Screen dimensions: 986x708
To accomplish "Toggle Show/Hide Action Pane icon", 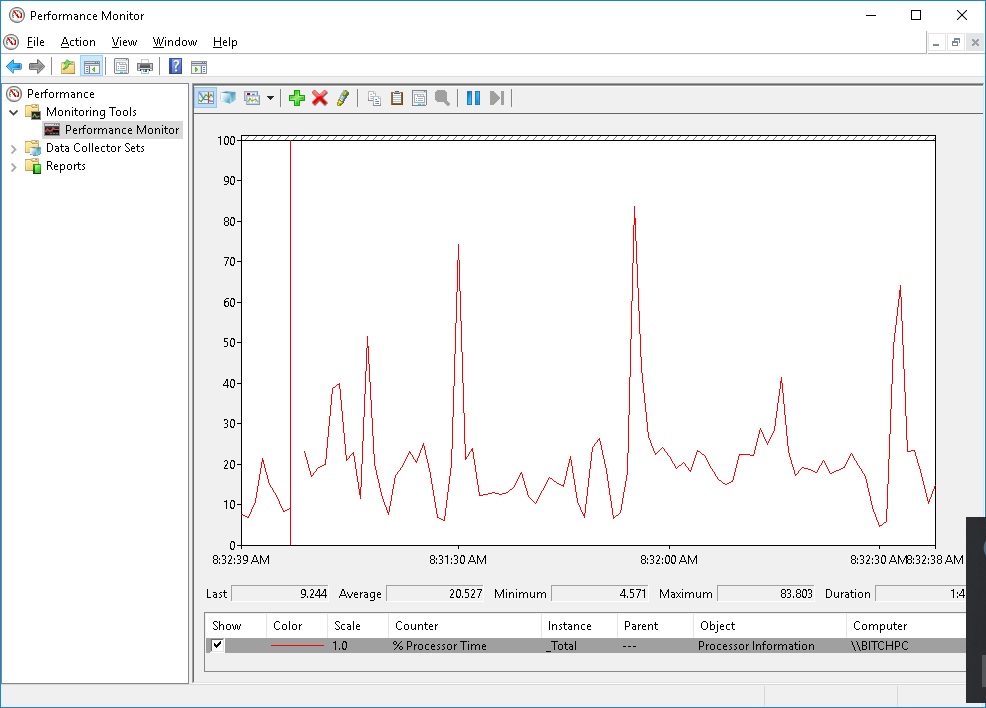I will pyautogui.click(x=199, y=66).
